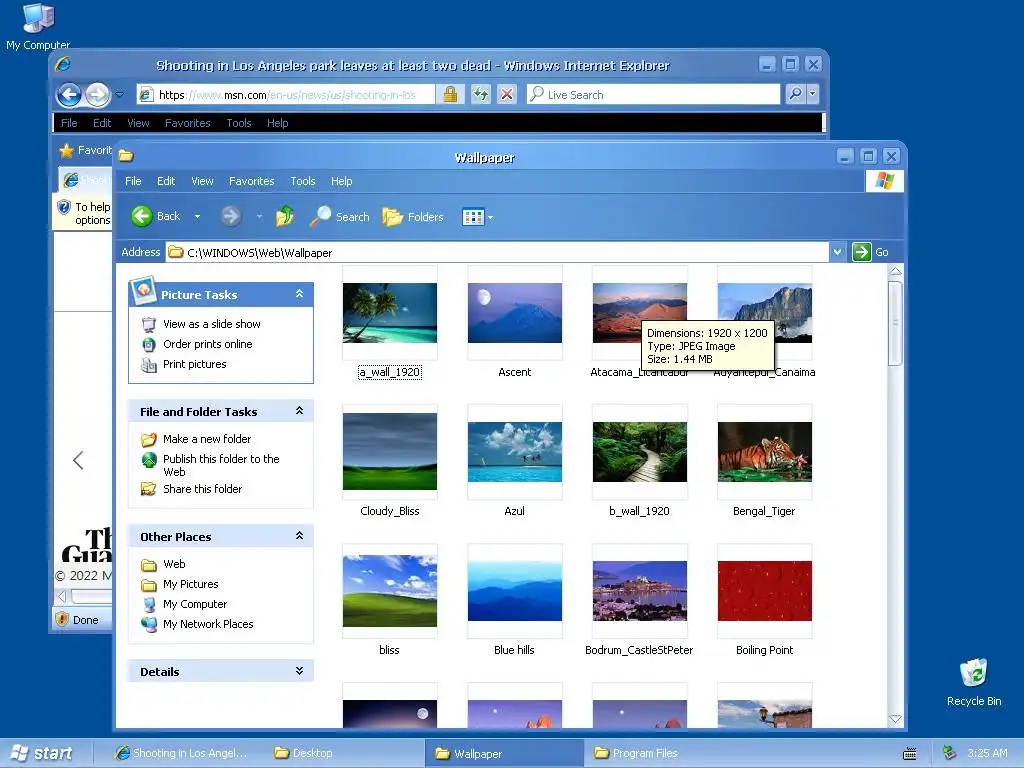Open the Address bar dropdown
The height and width of the screenshot is (768, 1024).
coord(837,252)
